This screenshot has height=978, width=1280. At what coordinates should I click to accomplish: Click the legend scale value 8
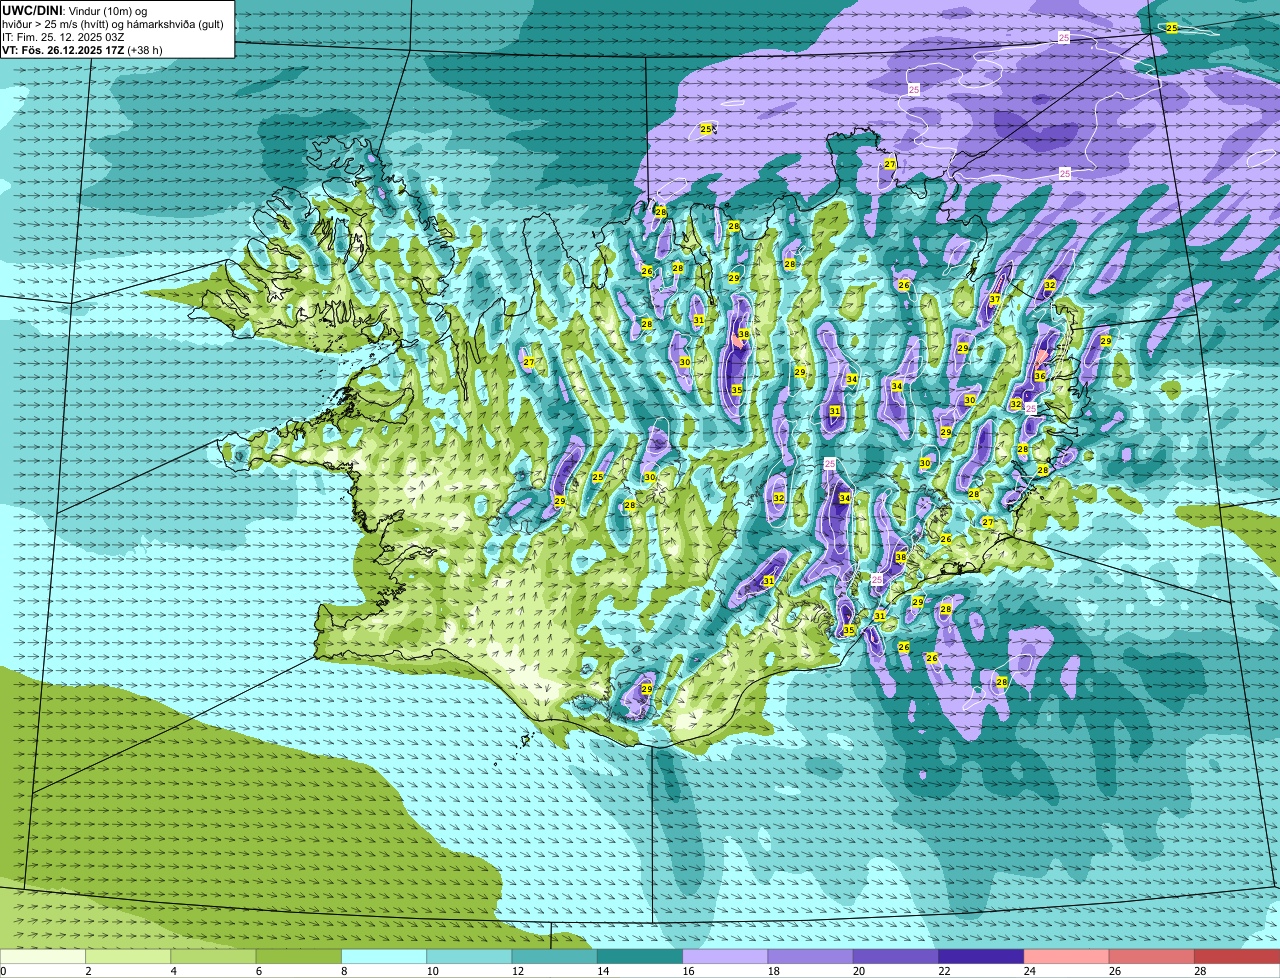tap(344, 971)
